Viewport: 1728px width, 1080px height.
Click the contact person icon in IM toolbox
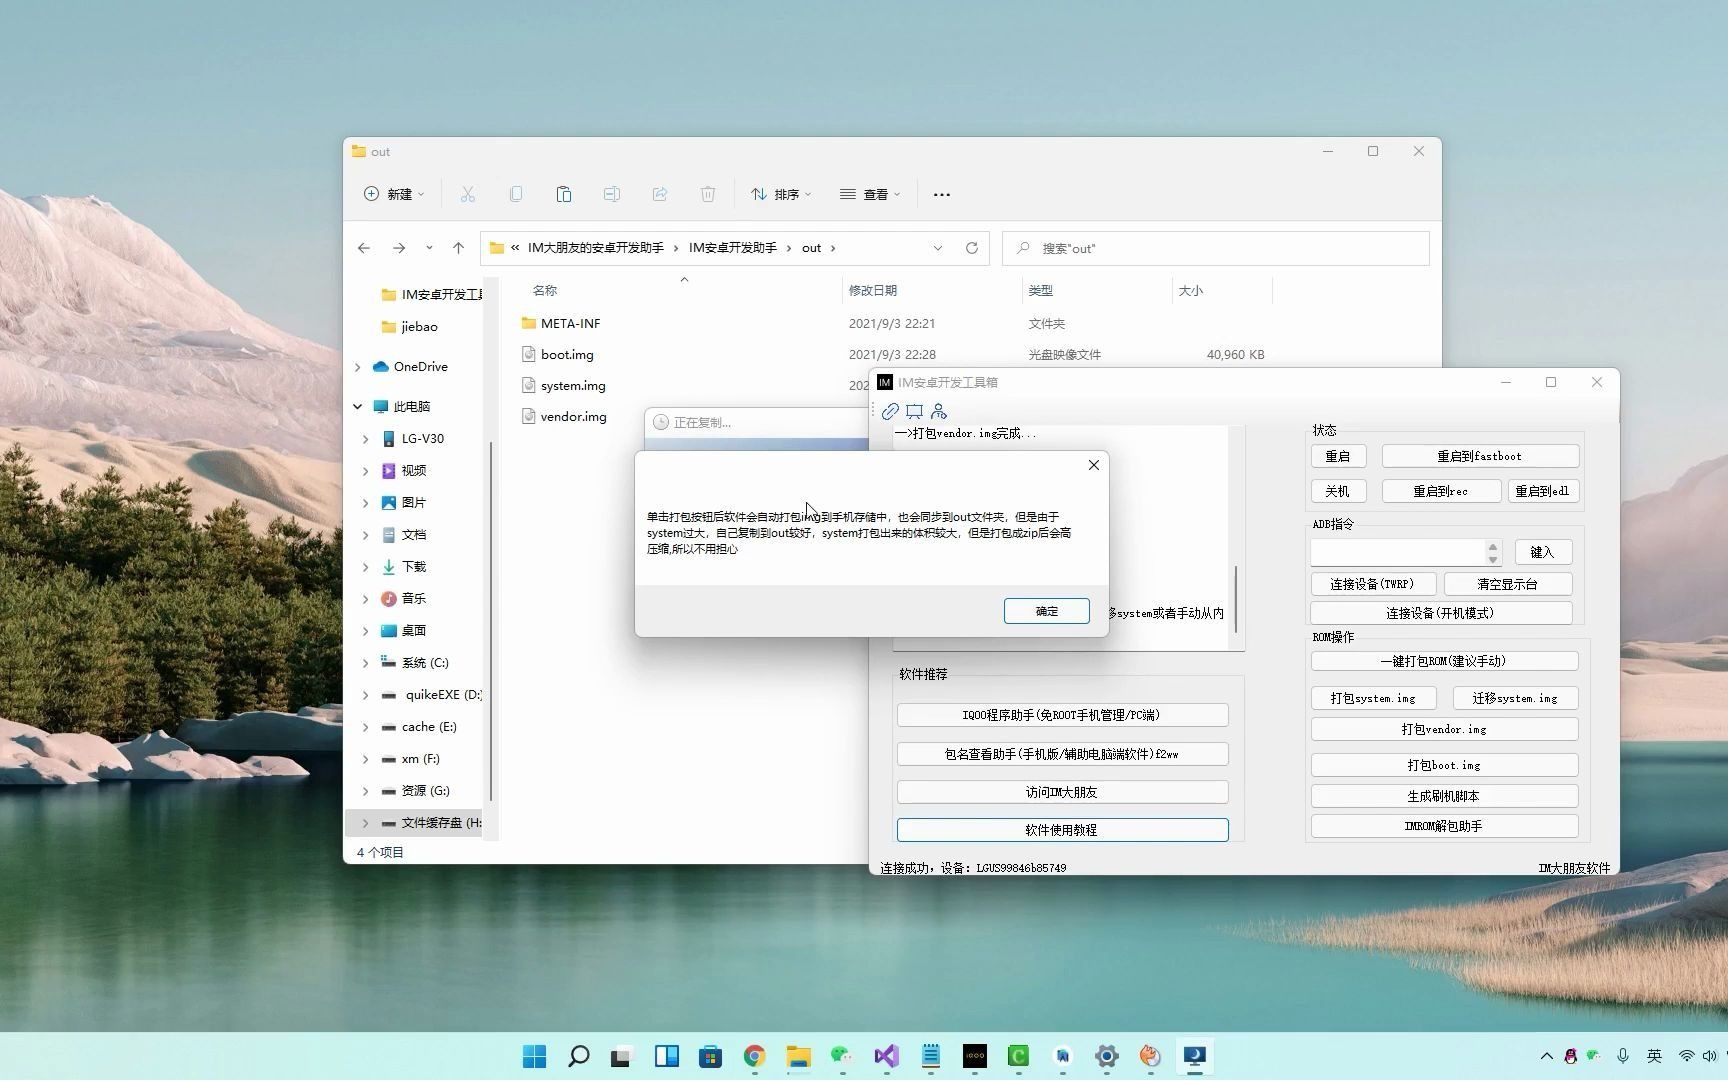[938, 411]
